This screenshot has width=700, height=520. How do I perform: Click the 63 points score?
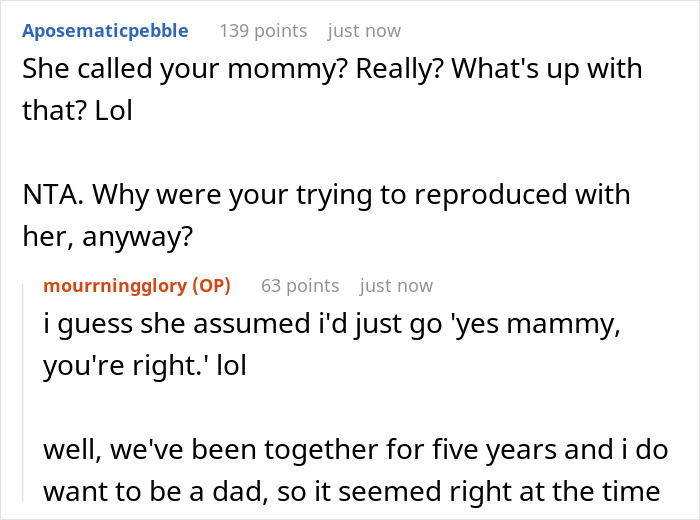pyautogui.click(x=300, y=285)
